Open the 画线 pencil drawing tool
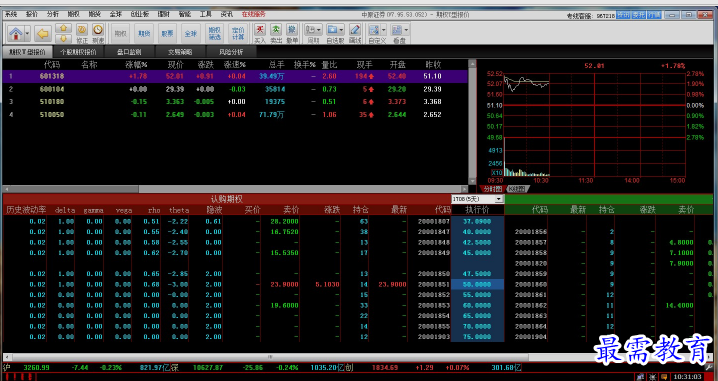The image size is (718, 381). (x=355, y=30)
